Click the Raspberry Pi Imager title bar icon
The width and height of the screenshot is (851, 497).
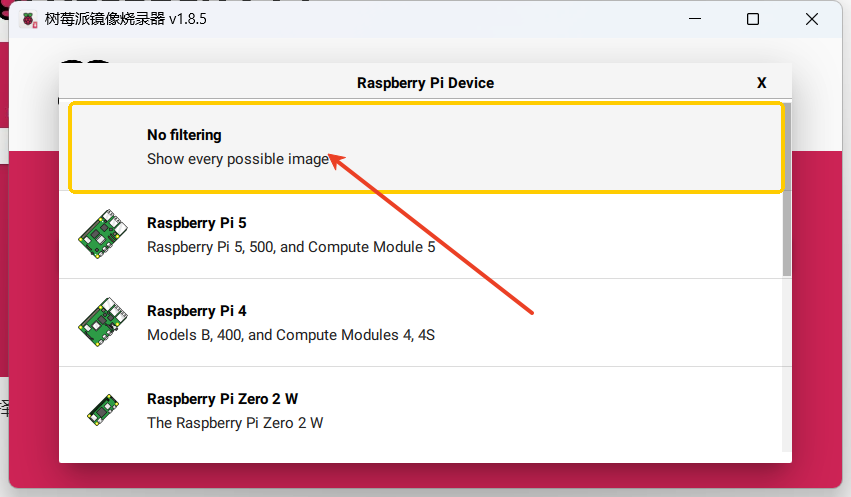click(x=28, y=19)
